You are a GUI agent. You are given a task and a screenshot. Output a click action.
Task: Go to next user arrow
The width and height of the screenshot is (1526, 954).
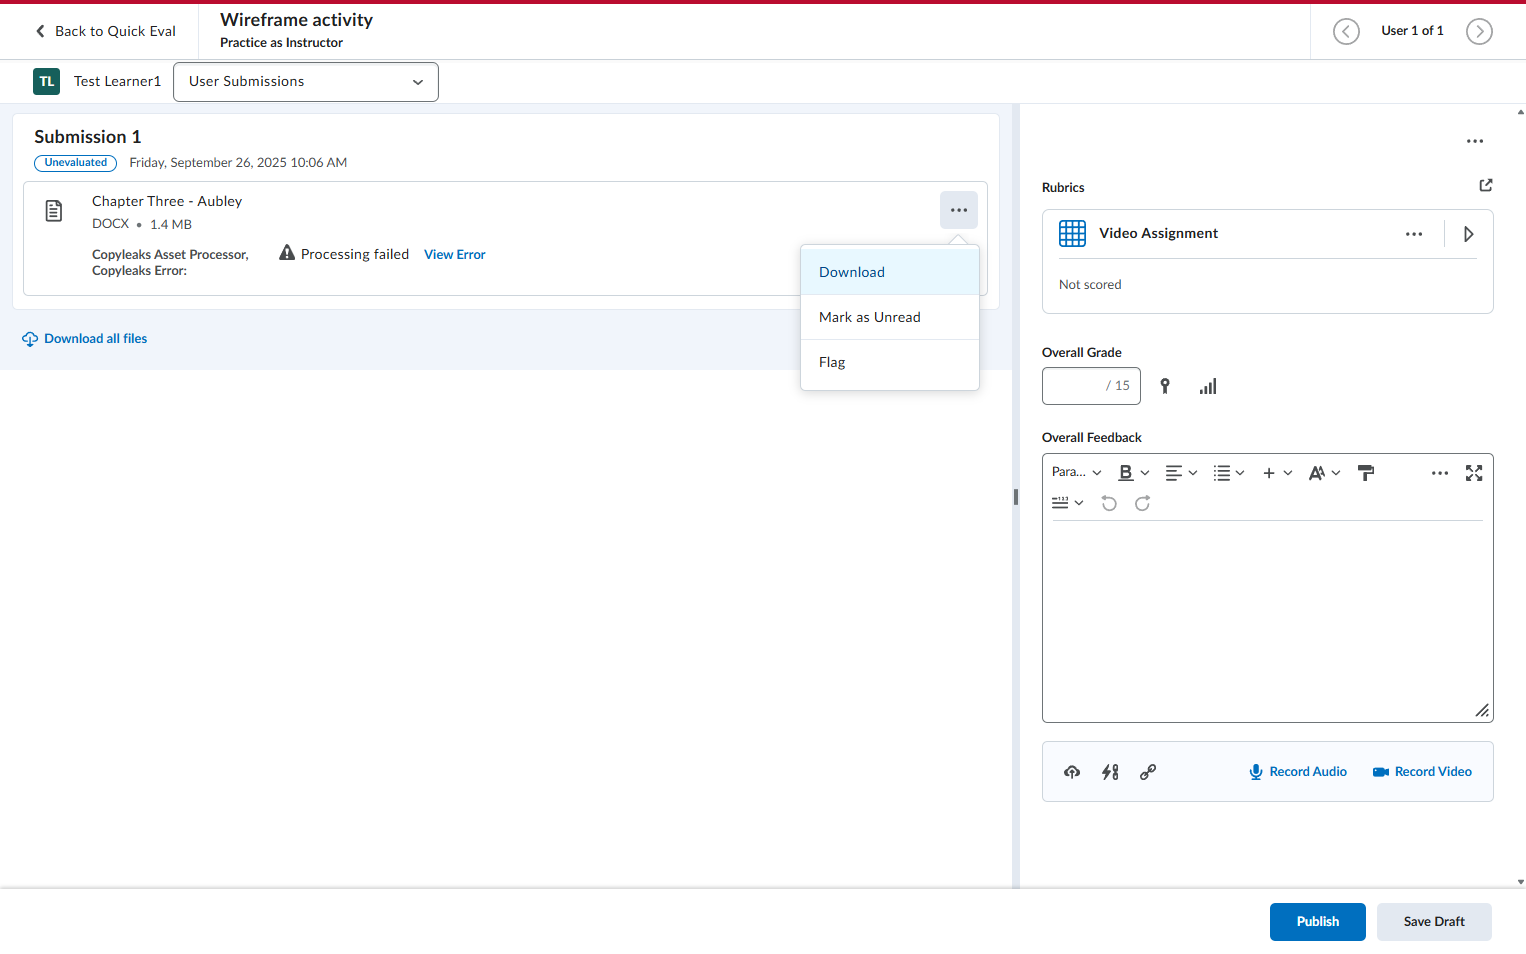tap(1479, 32)
